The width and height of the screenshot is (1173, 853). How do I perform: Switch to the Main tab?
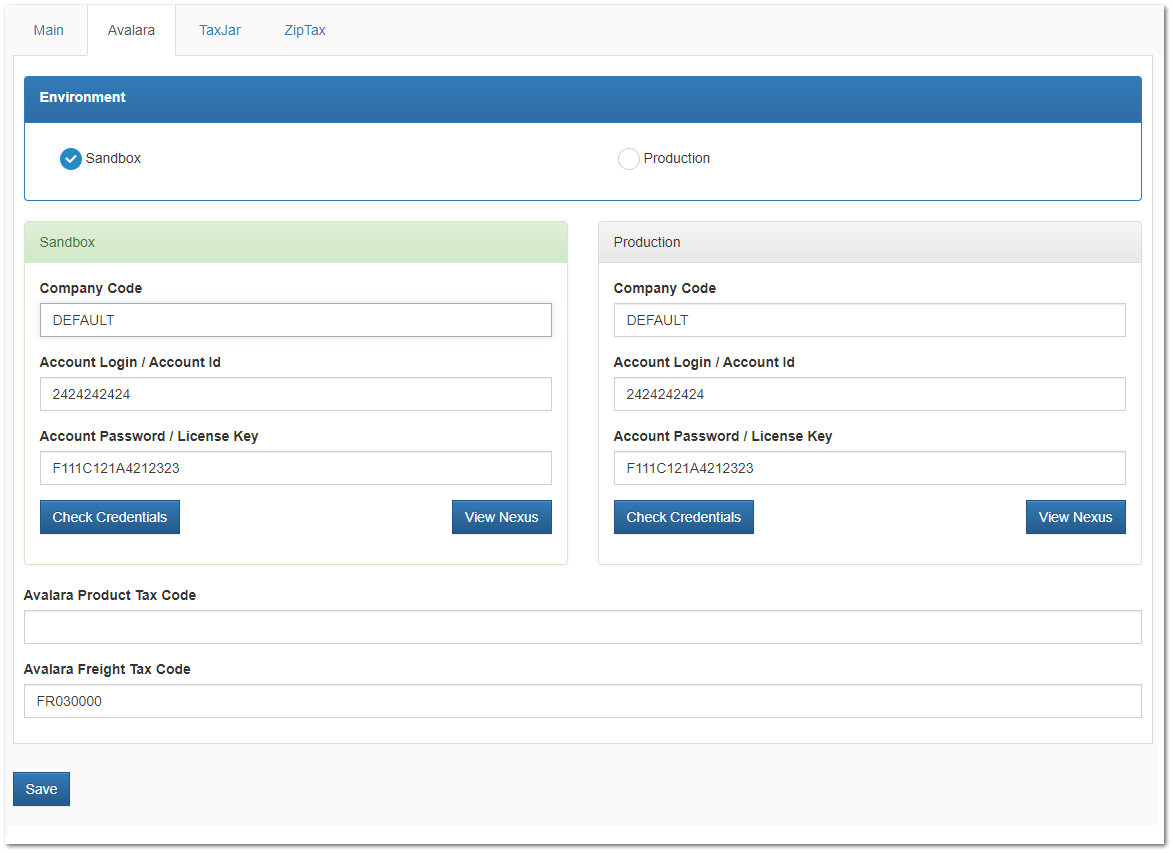pyautogui.click(x=49, y=31)
